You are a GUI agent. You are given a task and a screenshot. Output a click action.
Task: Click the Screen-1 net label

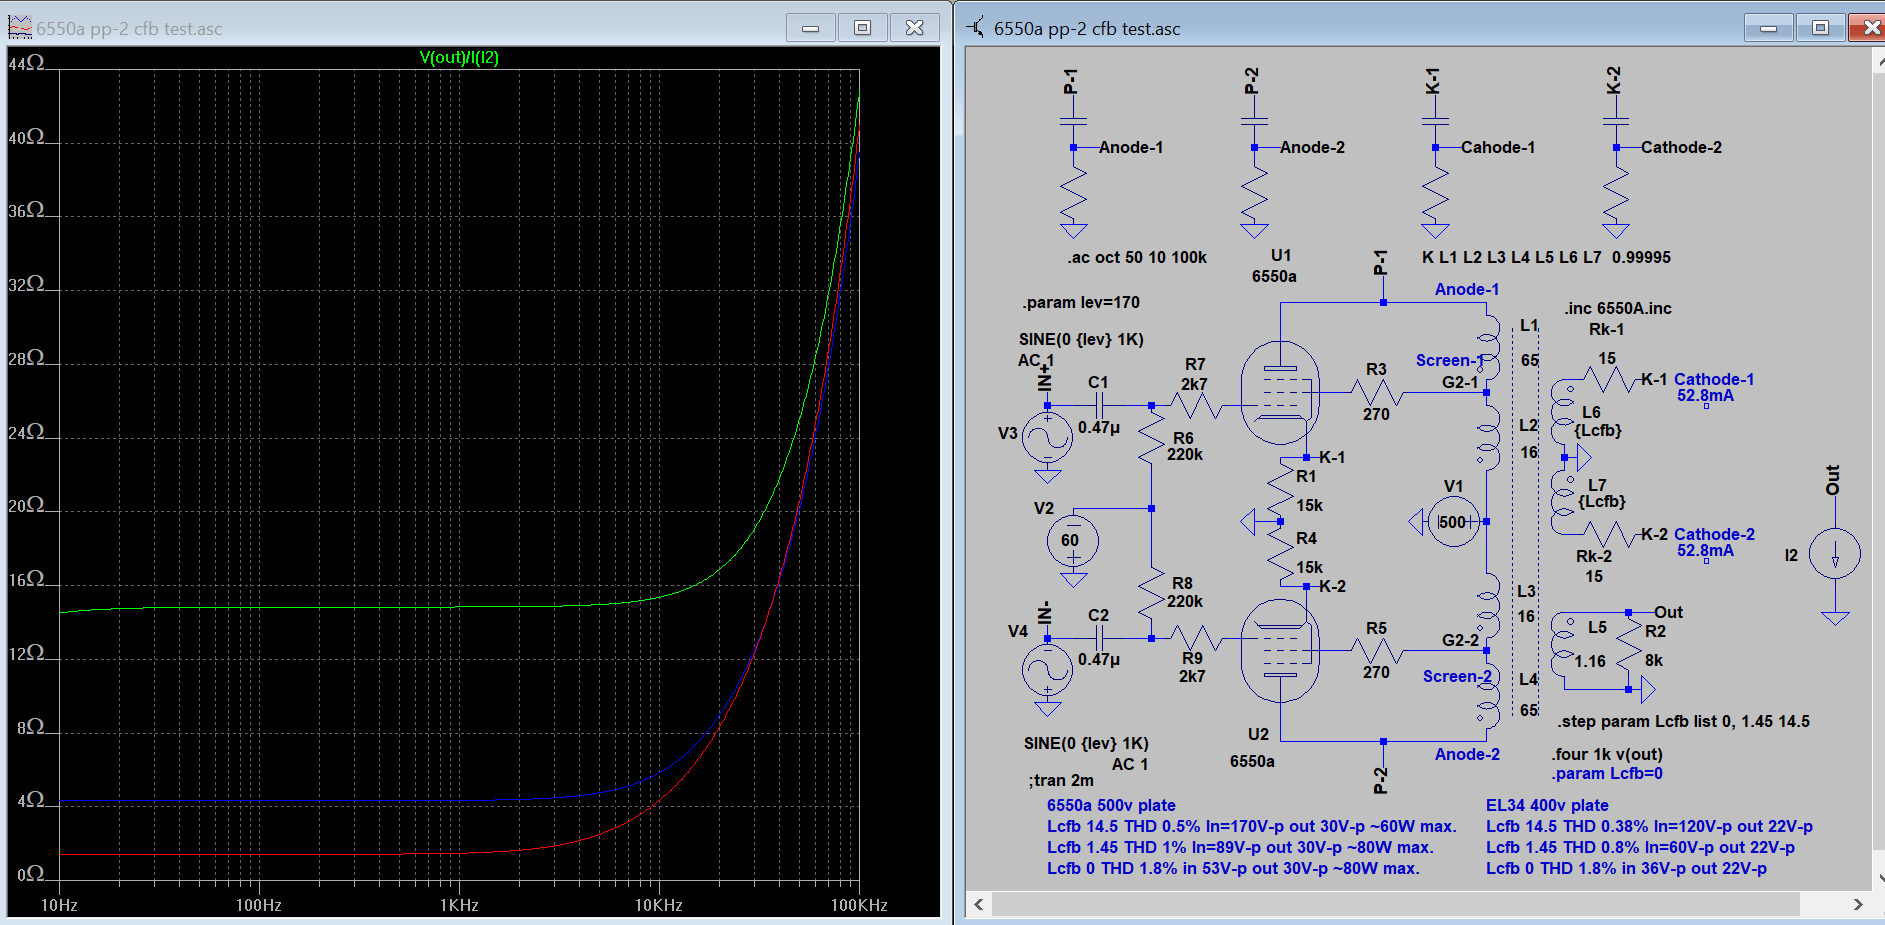1450,360
